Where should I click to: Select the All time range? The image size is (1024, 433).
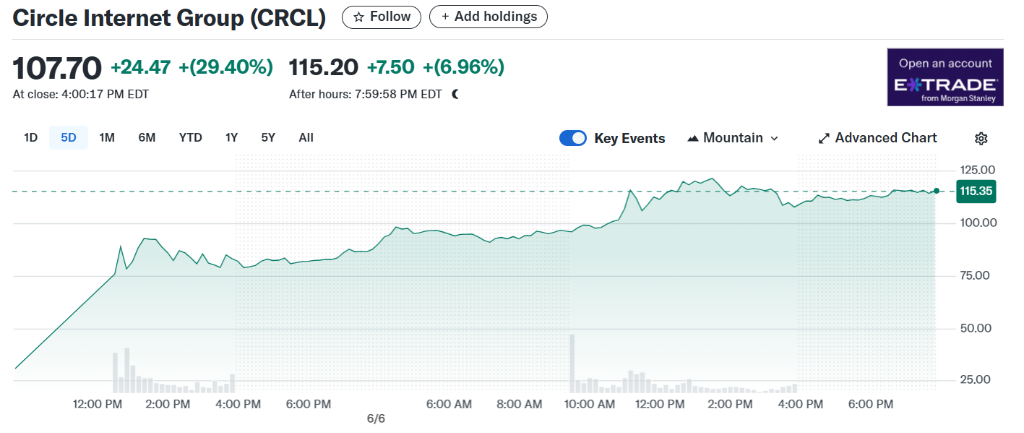point(306,138)
